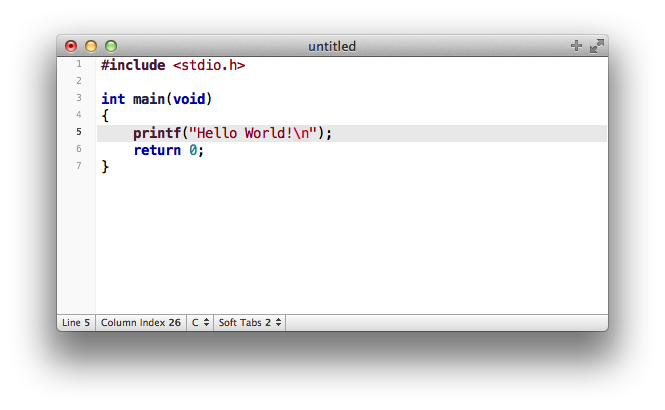Image resolution: width=665 pixels, height=410 pixels.
Task: Open the C language selector dropdown
Action: coord(200,323)
